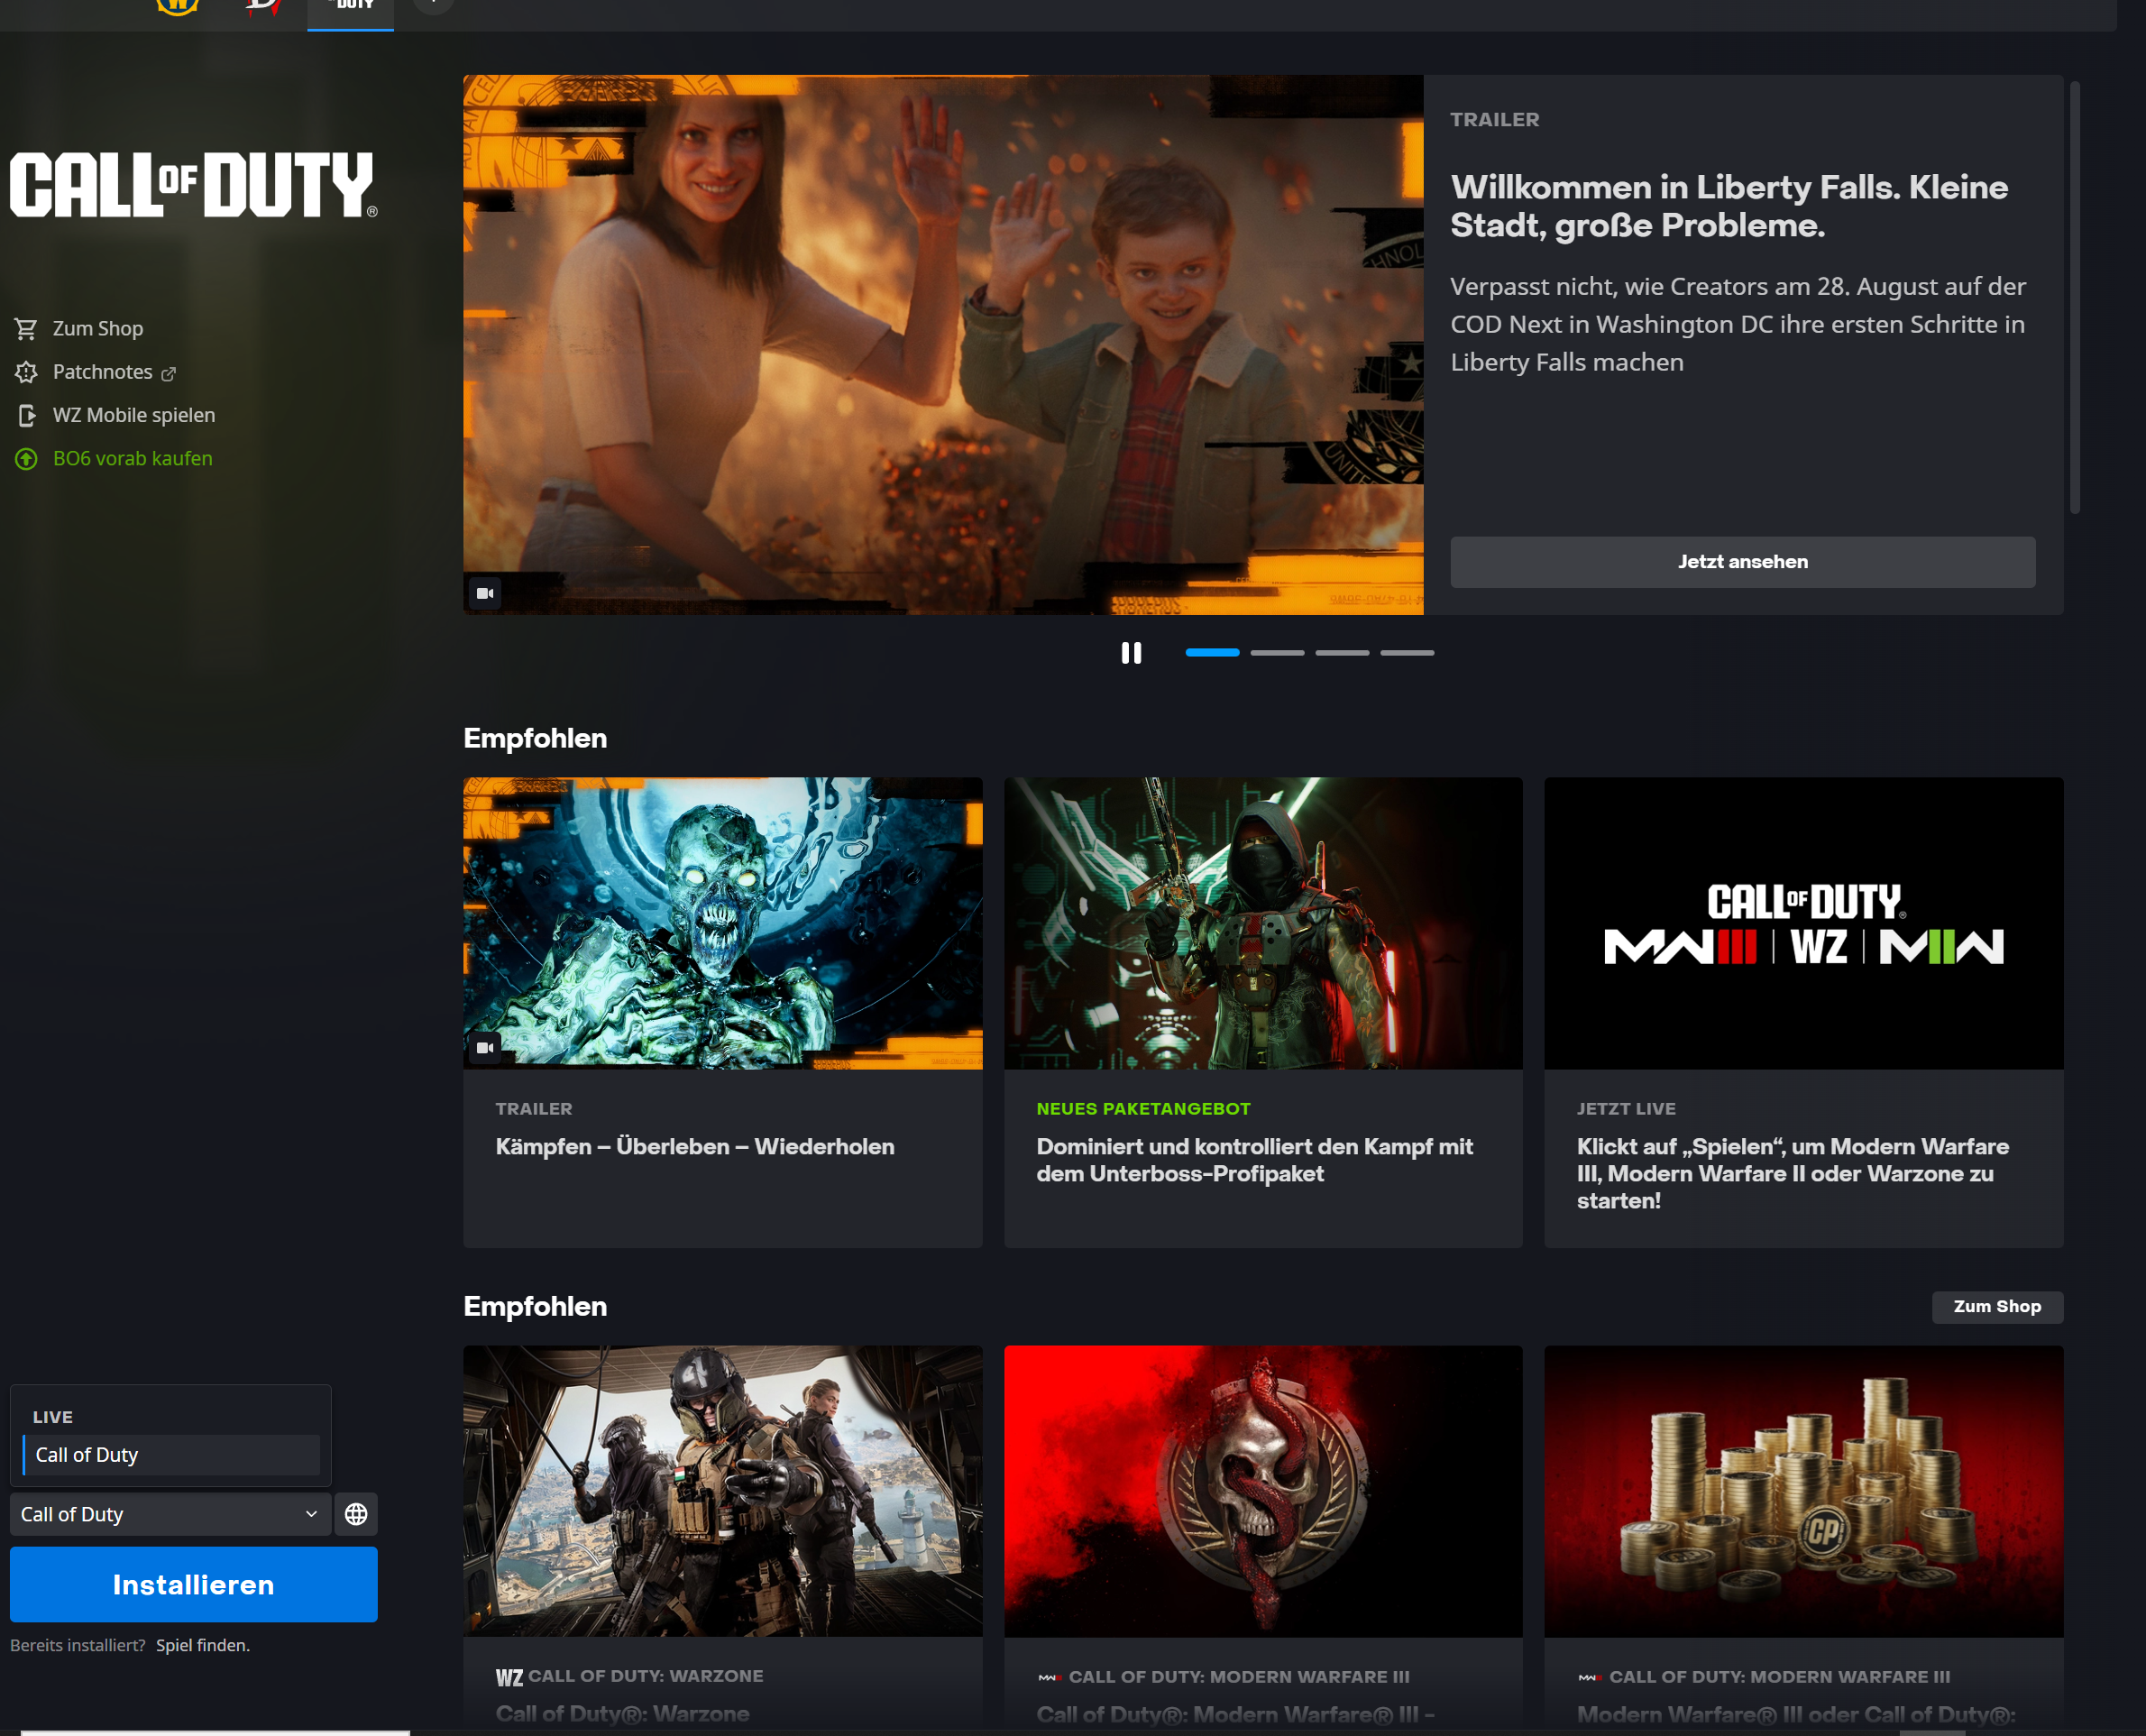Switch to the third carousel slide indicator
2146x1736 pixels.
1342,653
